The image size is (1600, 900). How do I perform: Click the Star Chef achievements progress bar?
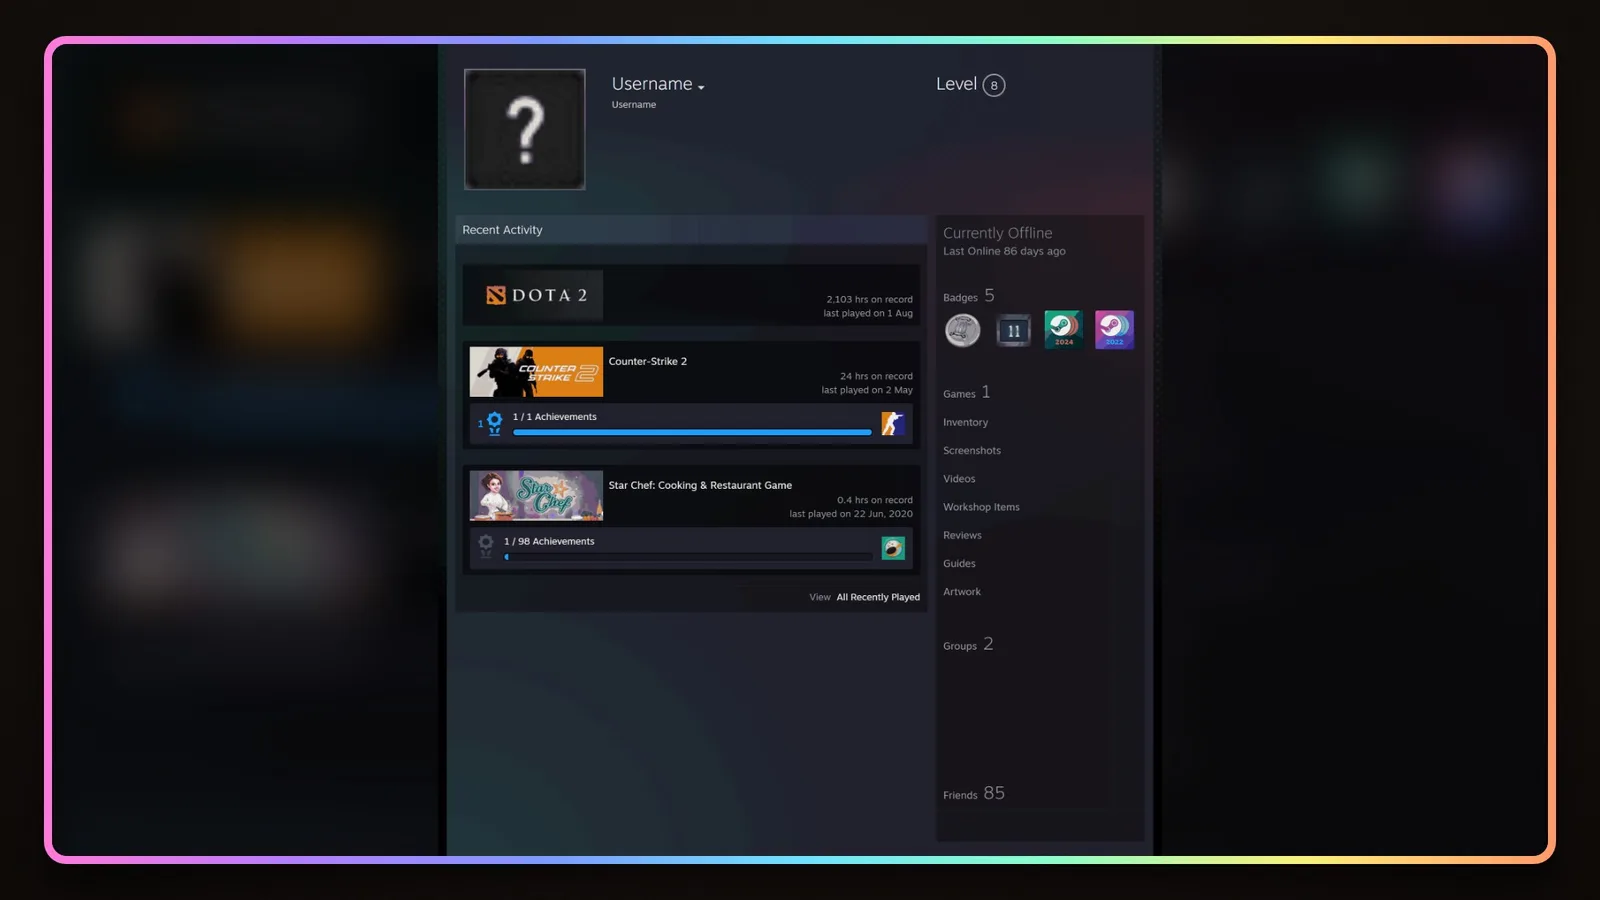click(x=688, y=557)
